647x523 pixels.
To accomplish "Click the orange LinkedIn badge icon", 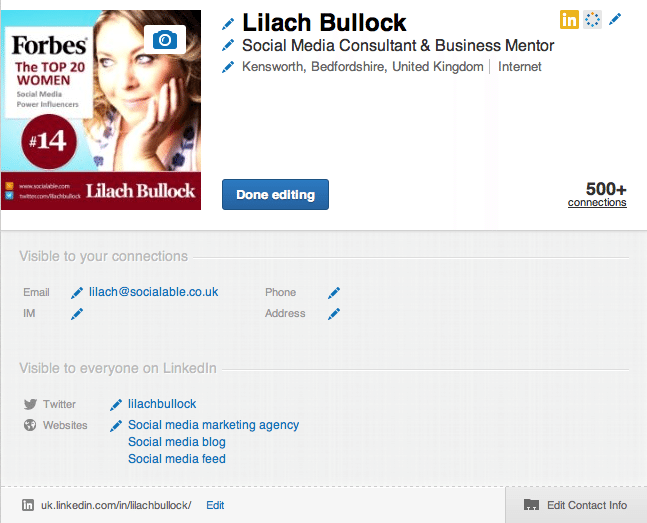I will [569, 19].
